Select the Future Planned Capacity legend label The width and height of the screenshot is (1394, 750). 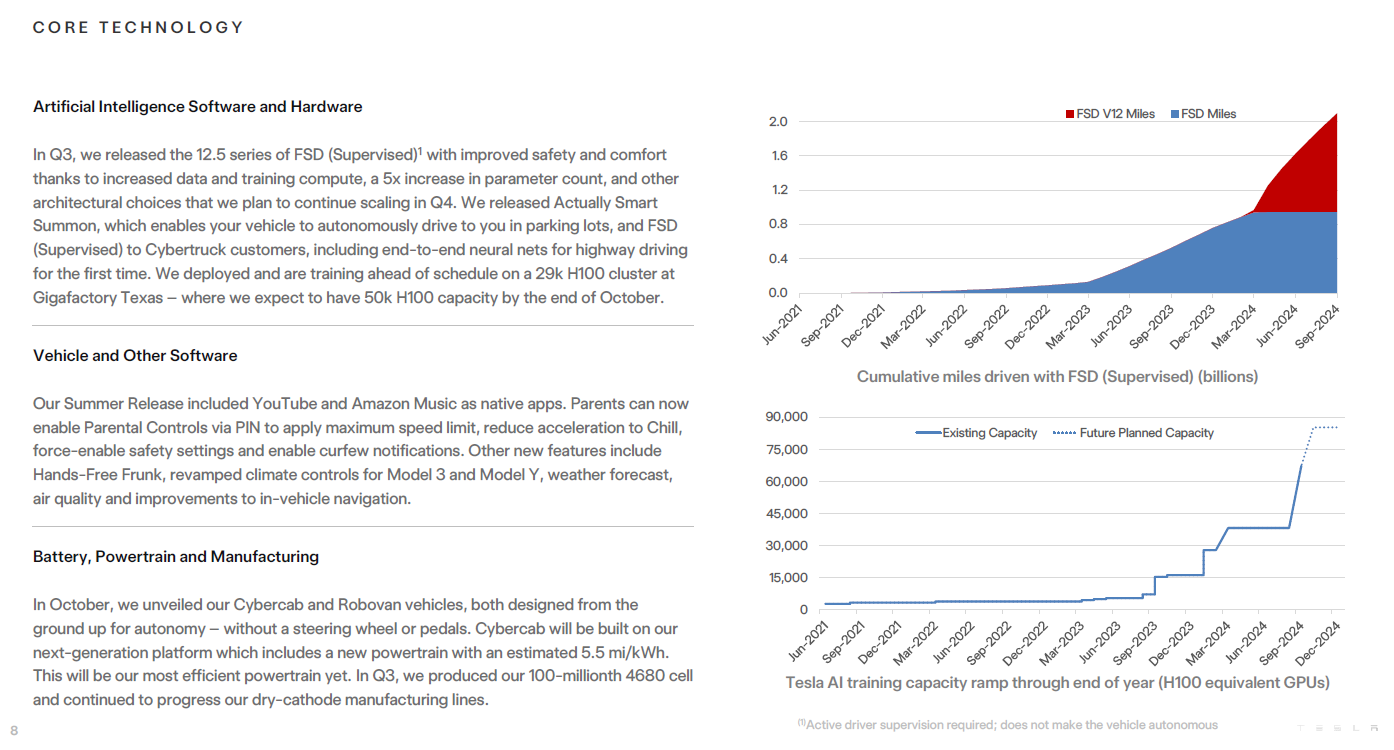(1147, 433)
